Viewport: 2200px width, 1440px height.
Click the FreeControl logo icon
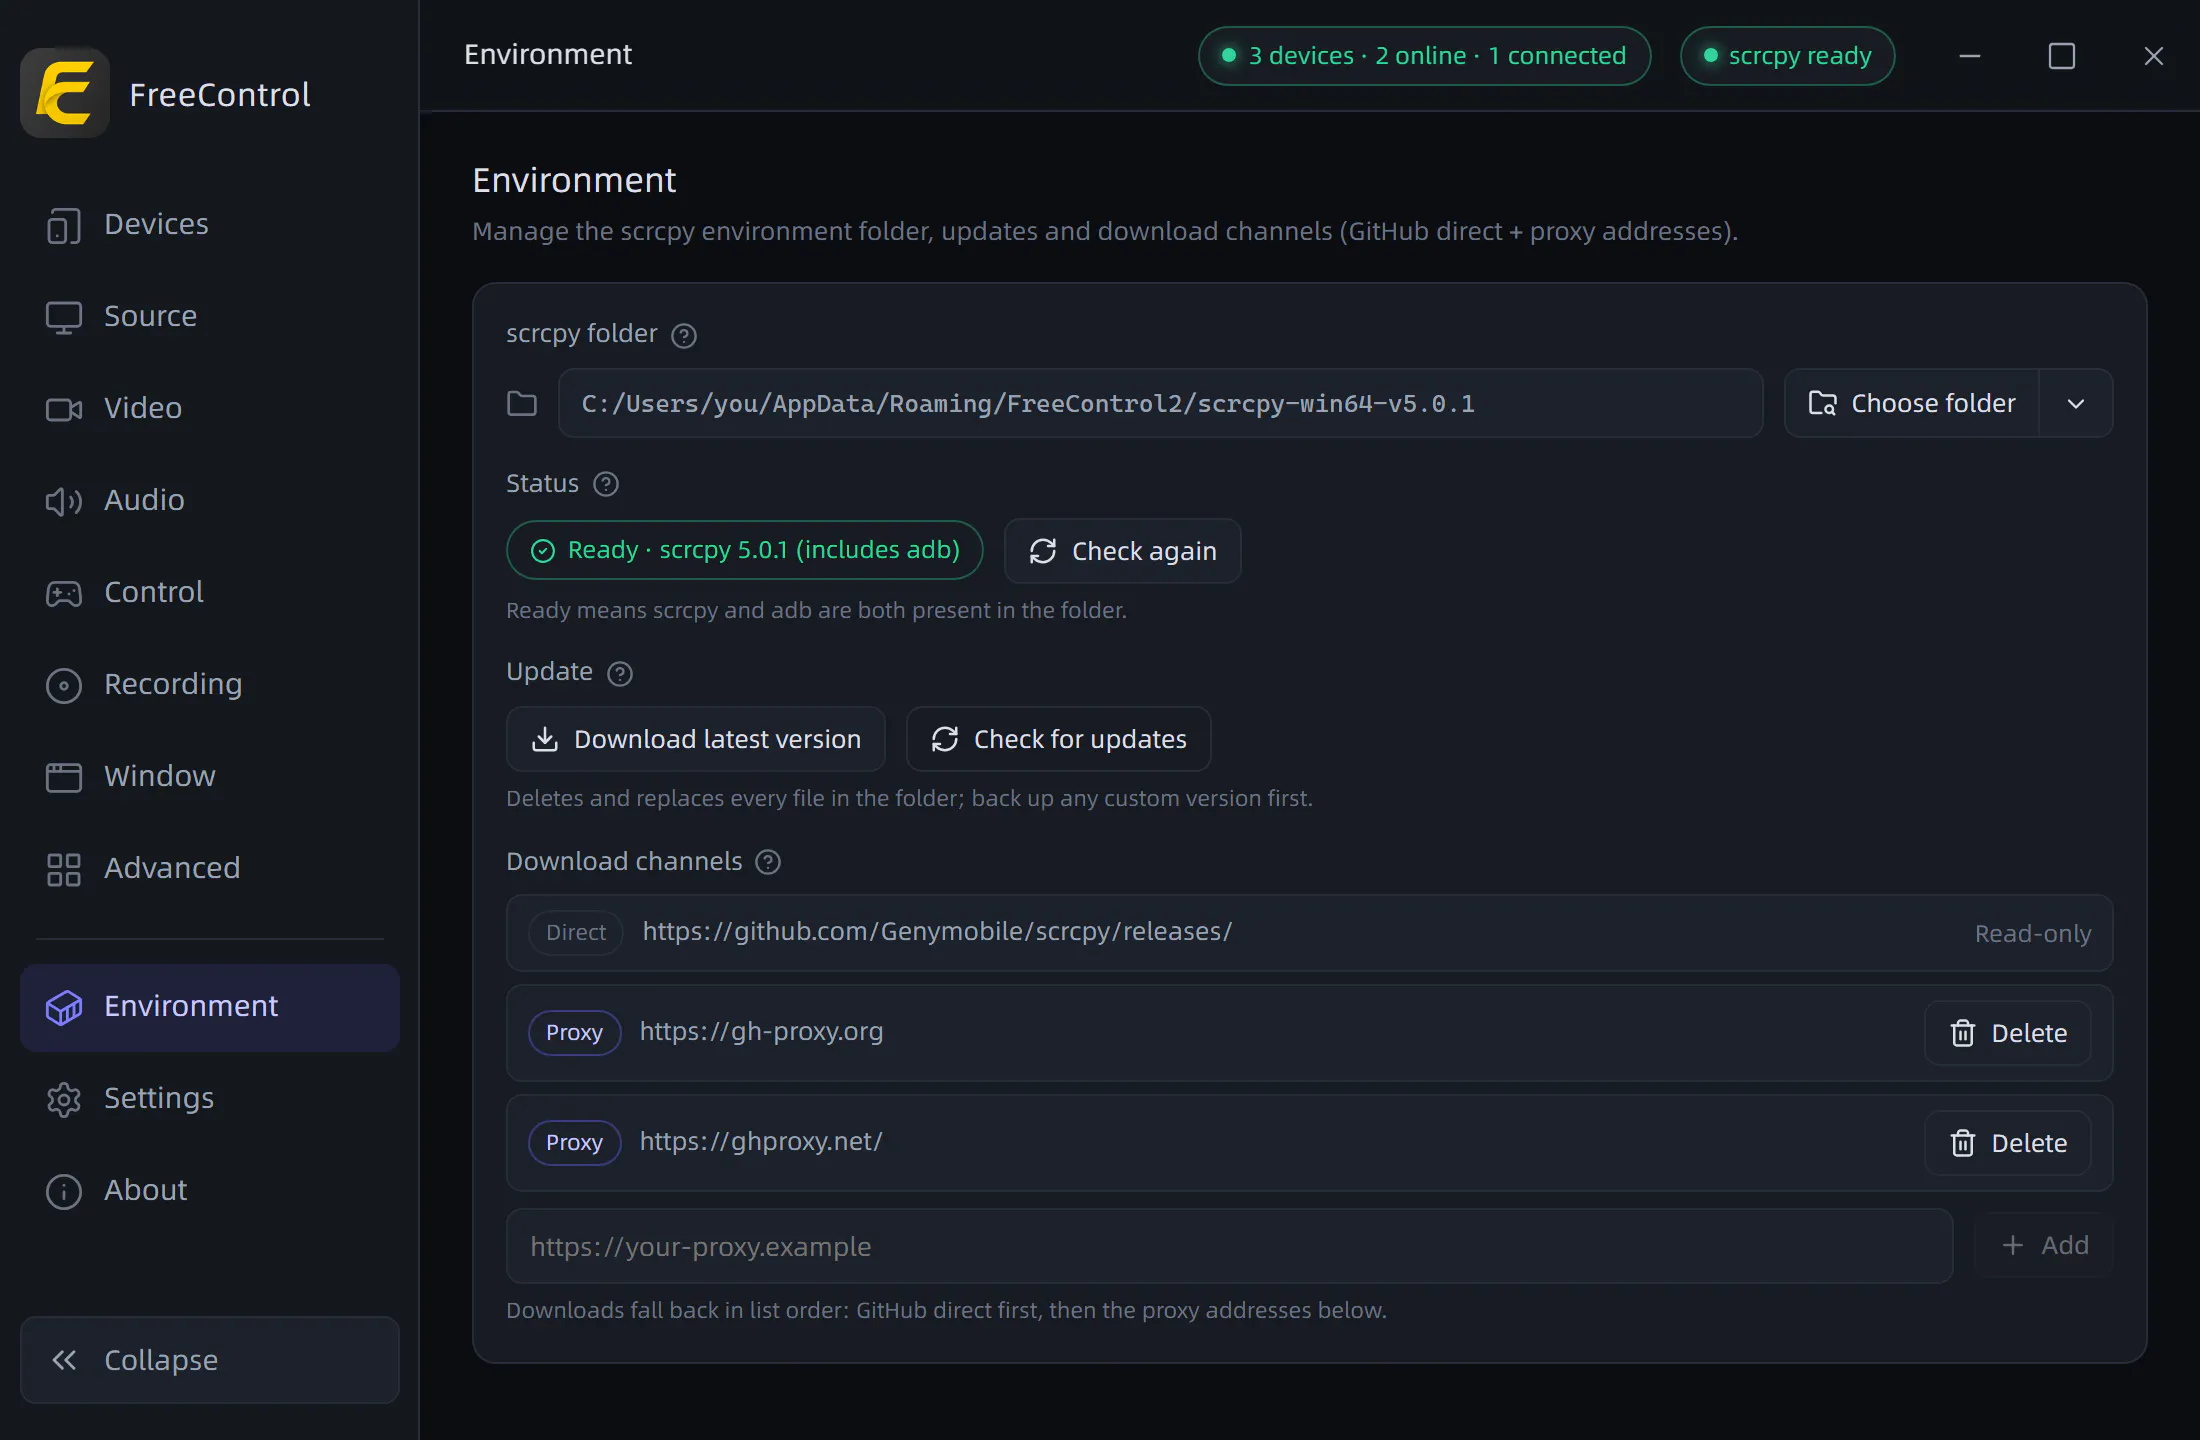tap(65, 93)
